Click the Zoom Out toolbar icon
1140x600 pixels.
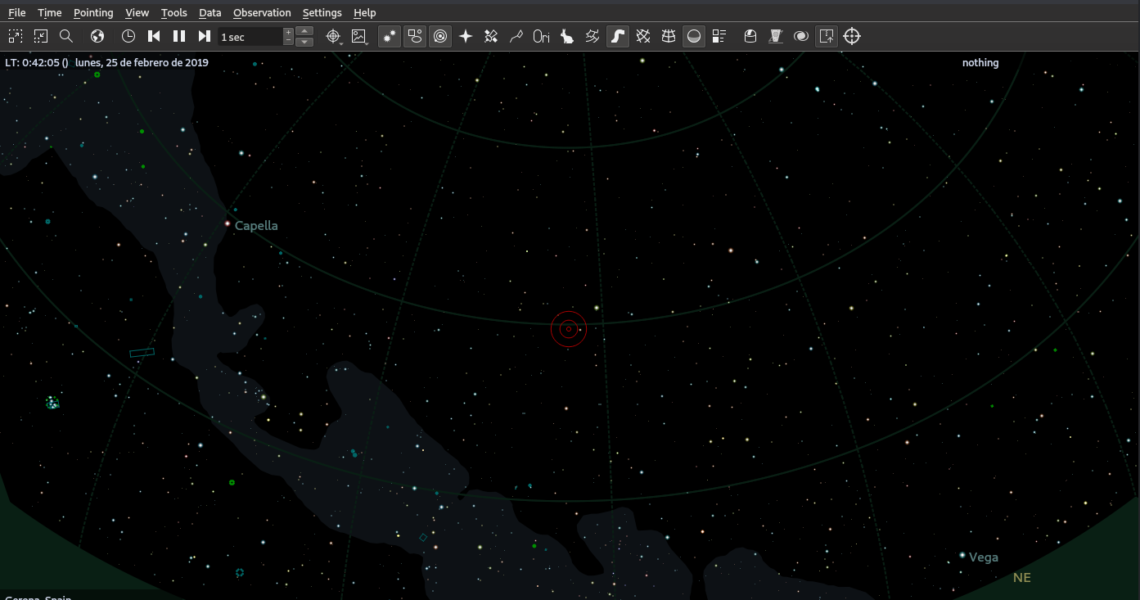(x=41, y=36)
